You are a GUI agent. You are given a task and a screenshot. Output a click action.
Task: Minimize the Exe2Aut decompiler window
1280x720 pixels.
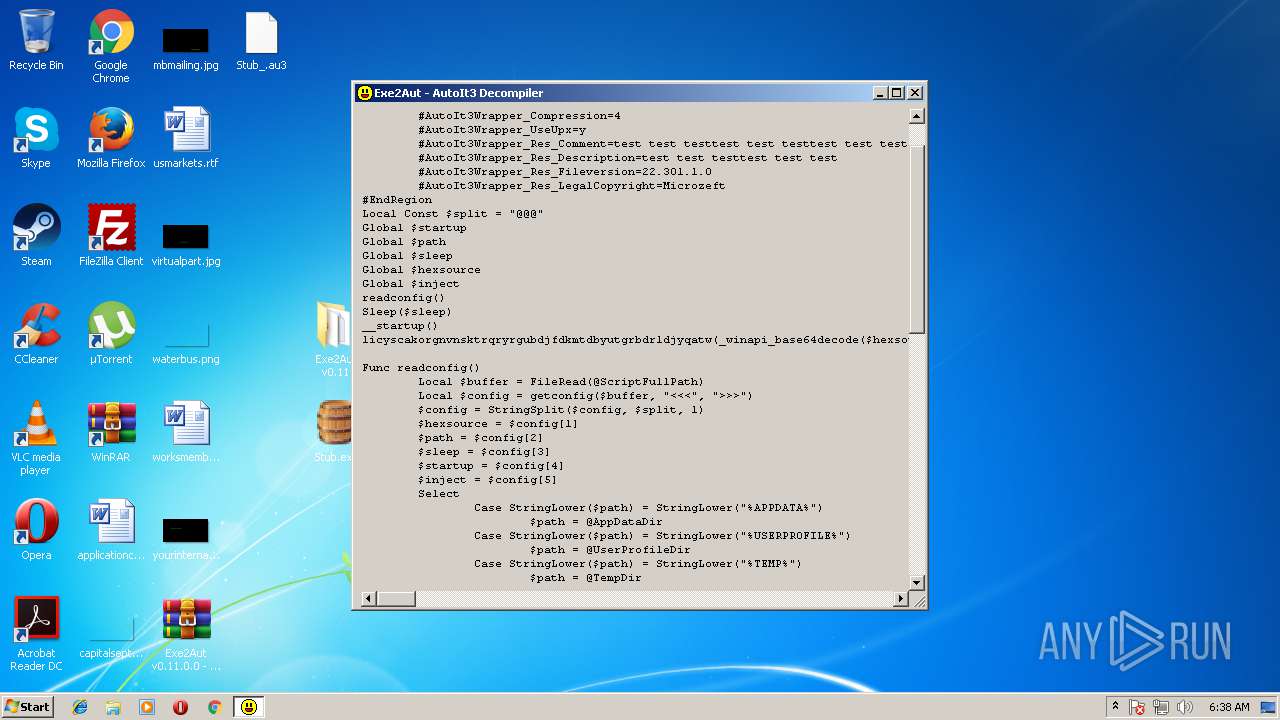880,93
